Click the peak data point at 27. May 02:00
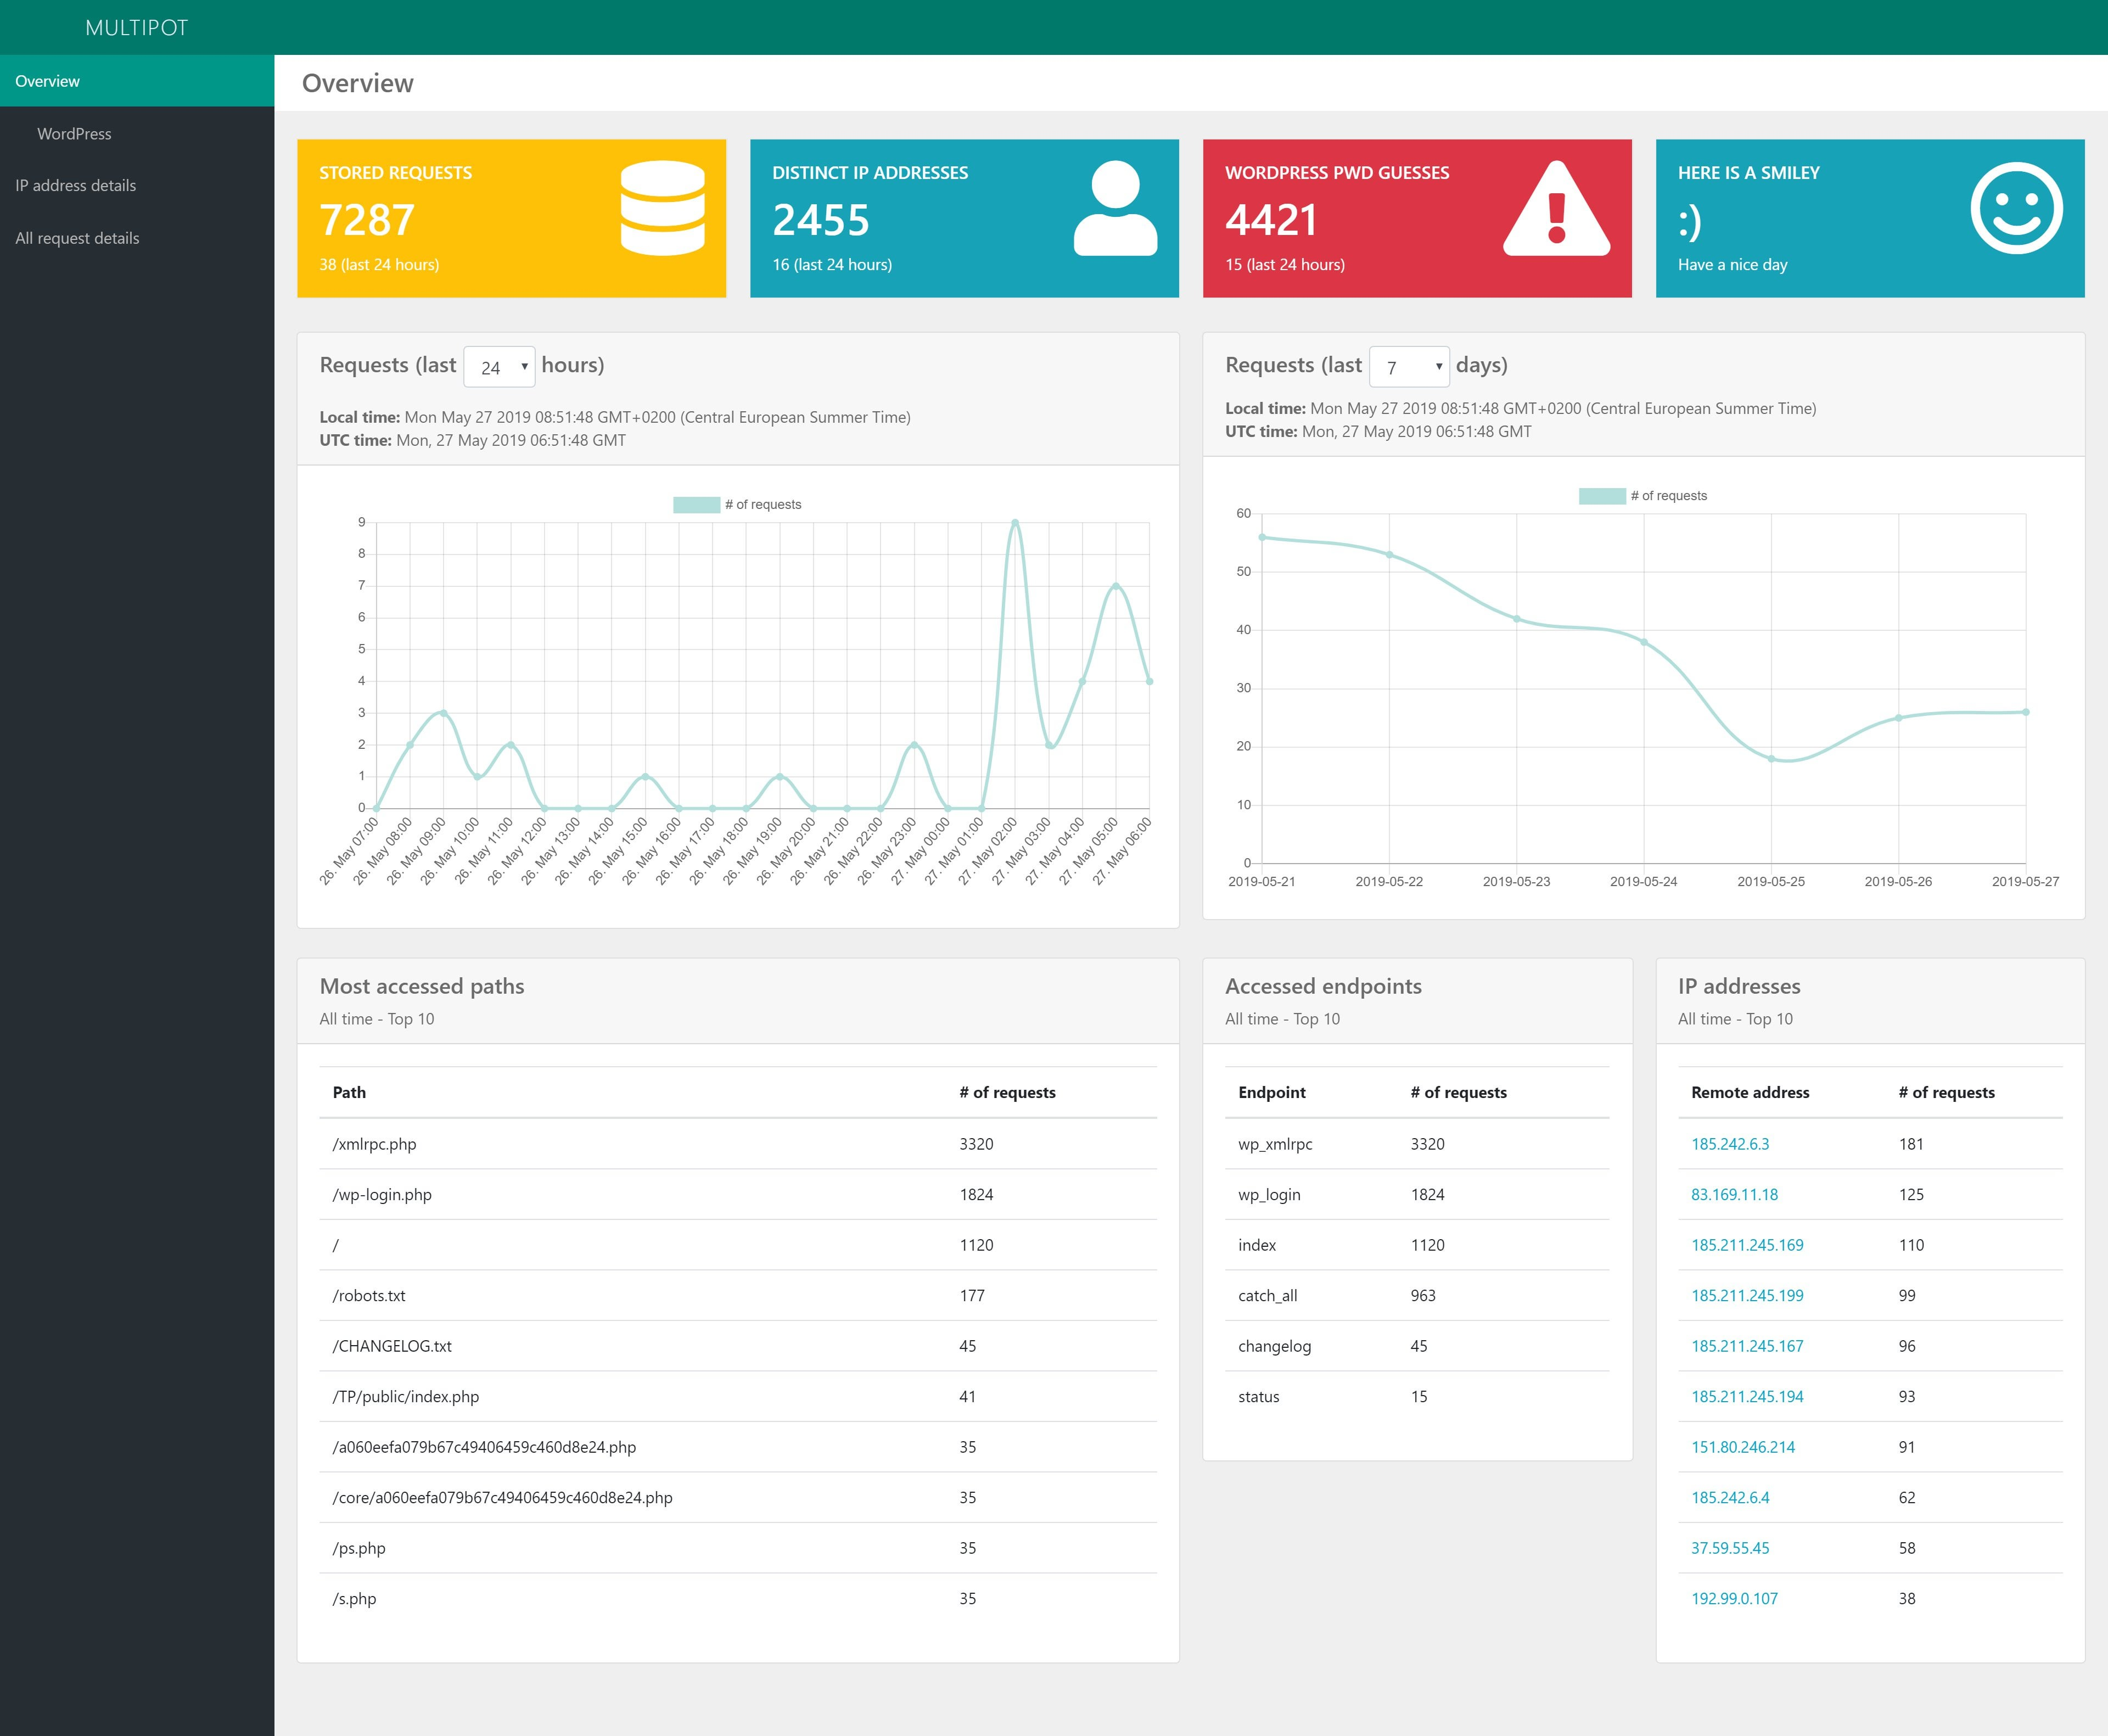 (x=1015, y=522)
